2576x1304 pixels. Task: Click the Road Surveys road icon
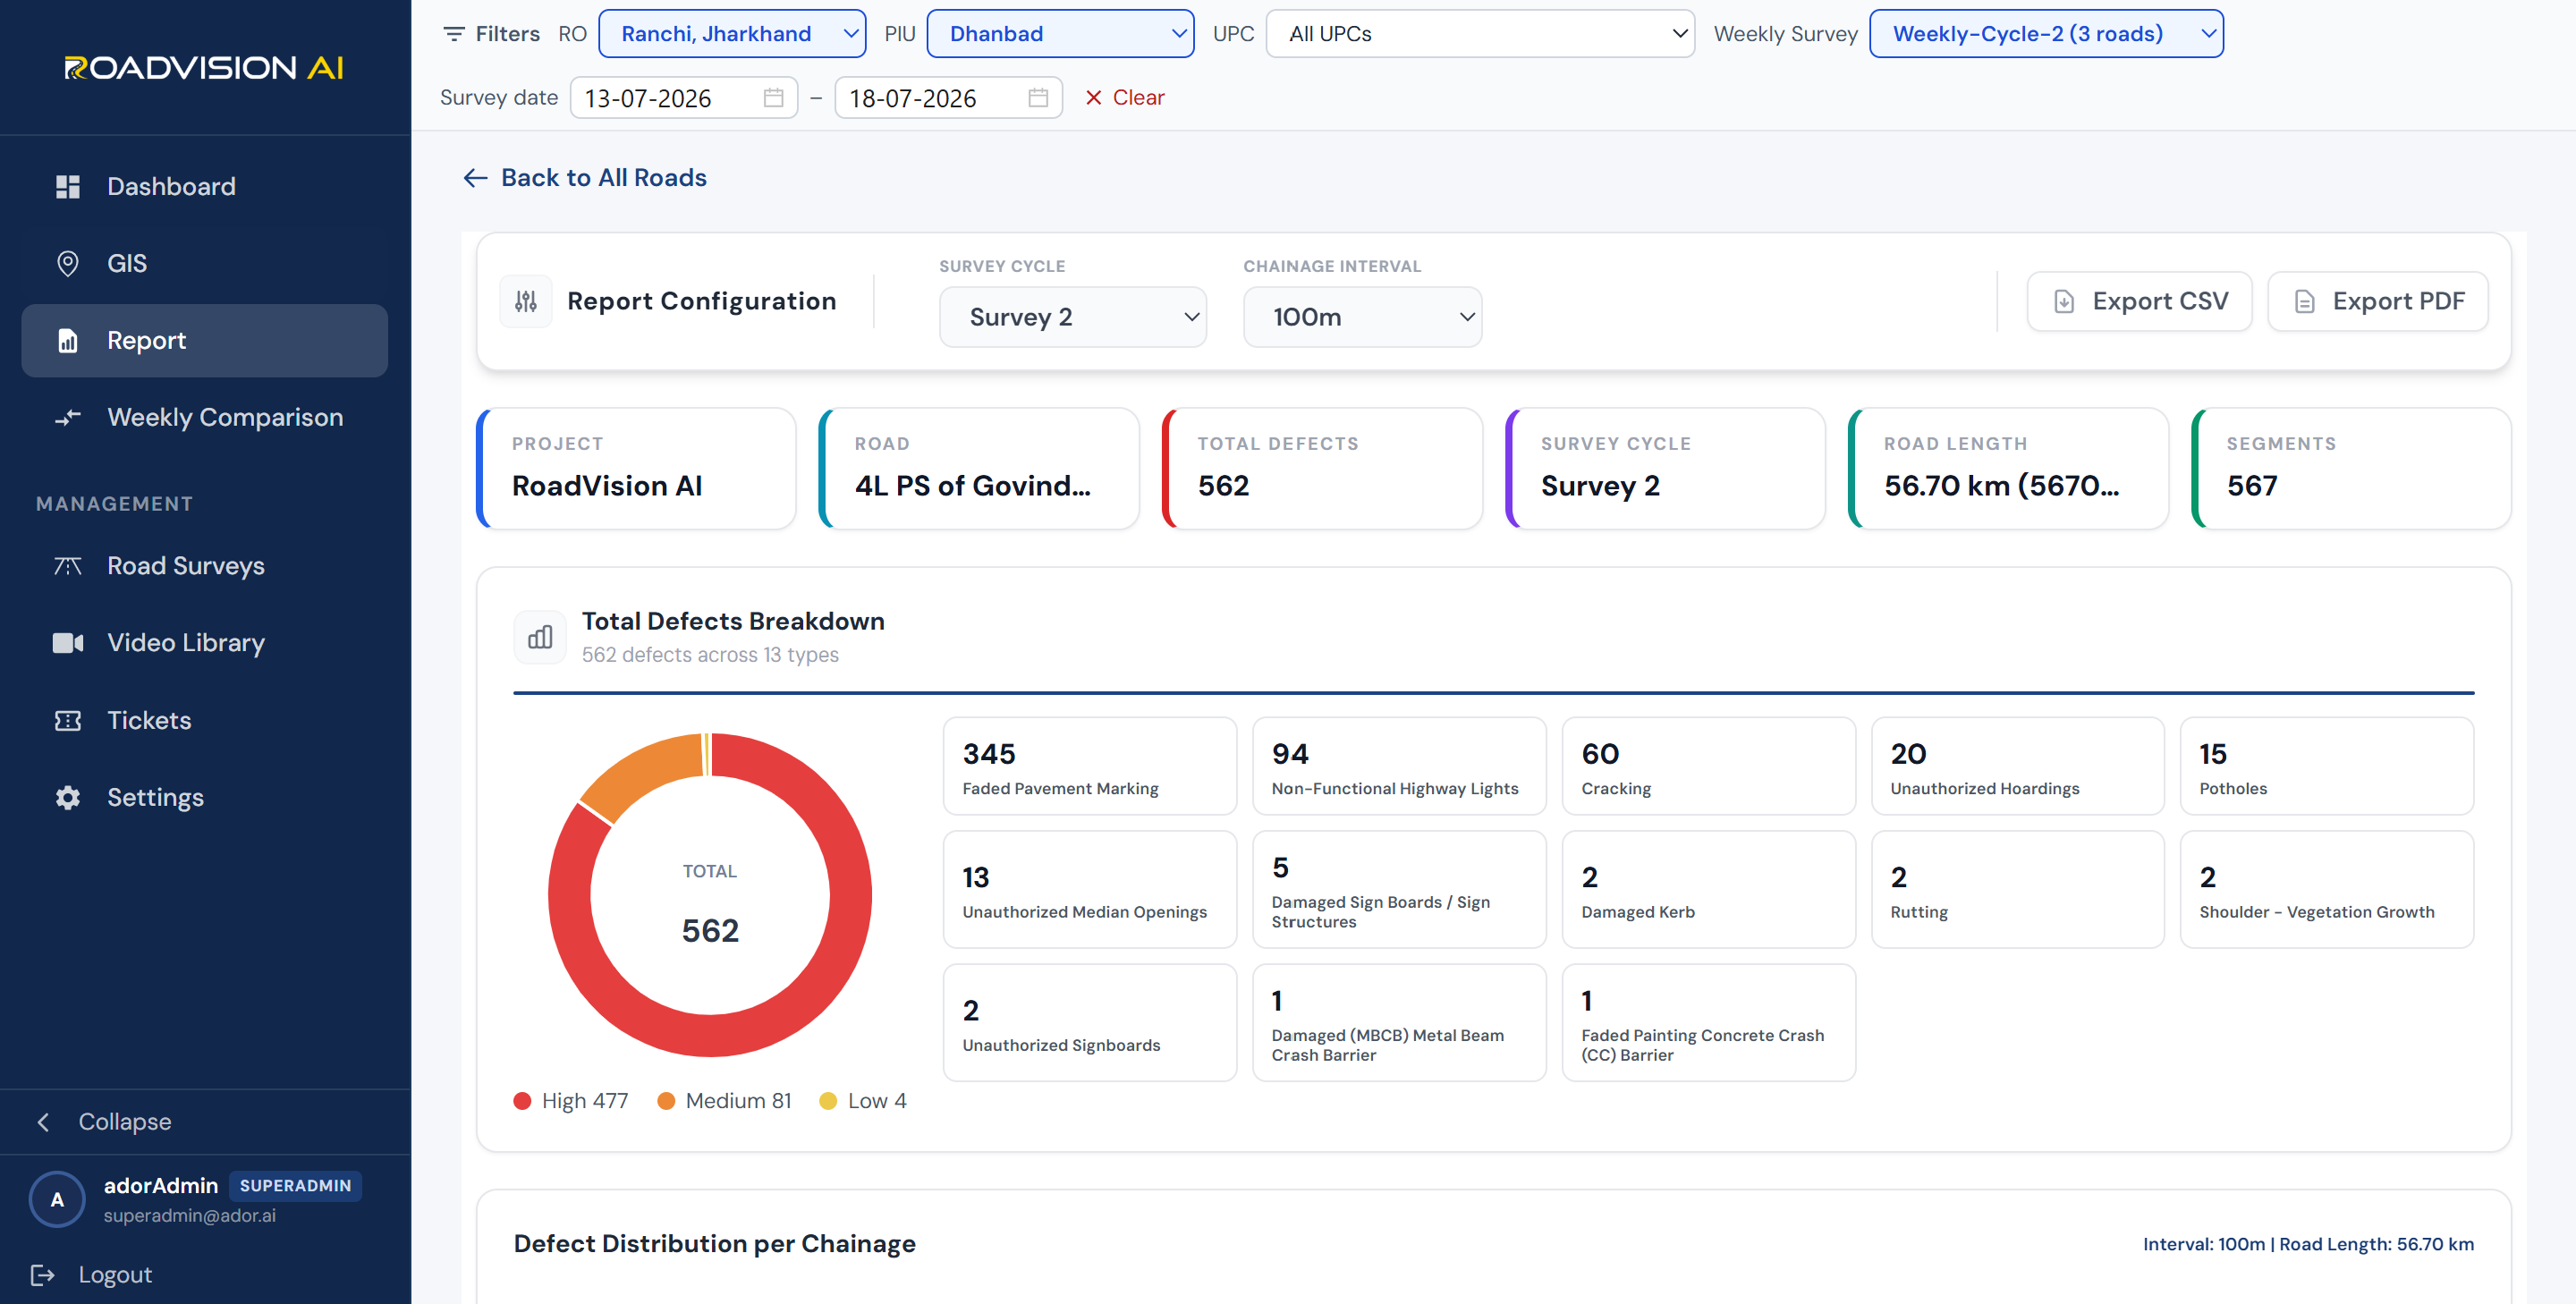(x=67, y=566)
